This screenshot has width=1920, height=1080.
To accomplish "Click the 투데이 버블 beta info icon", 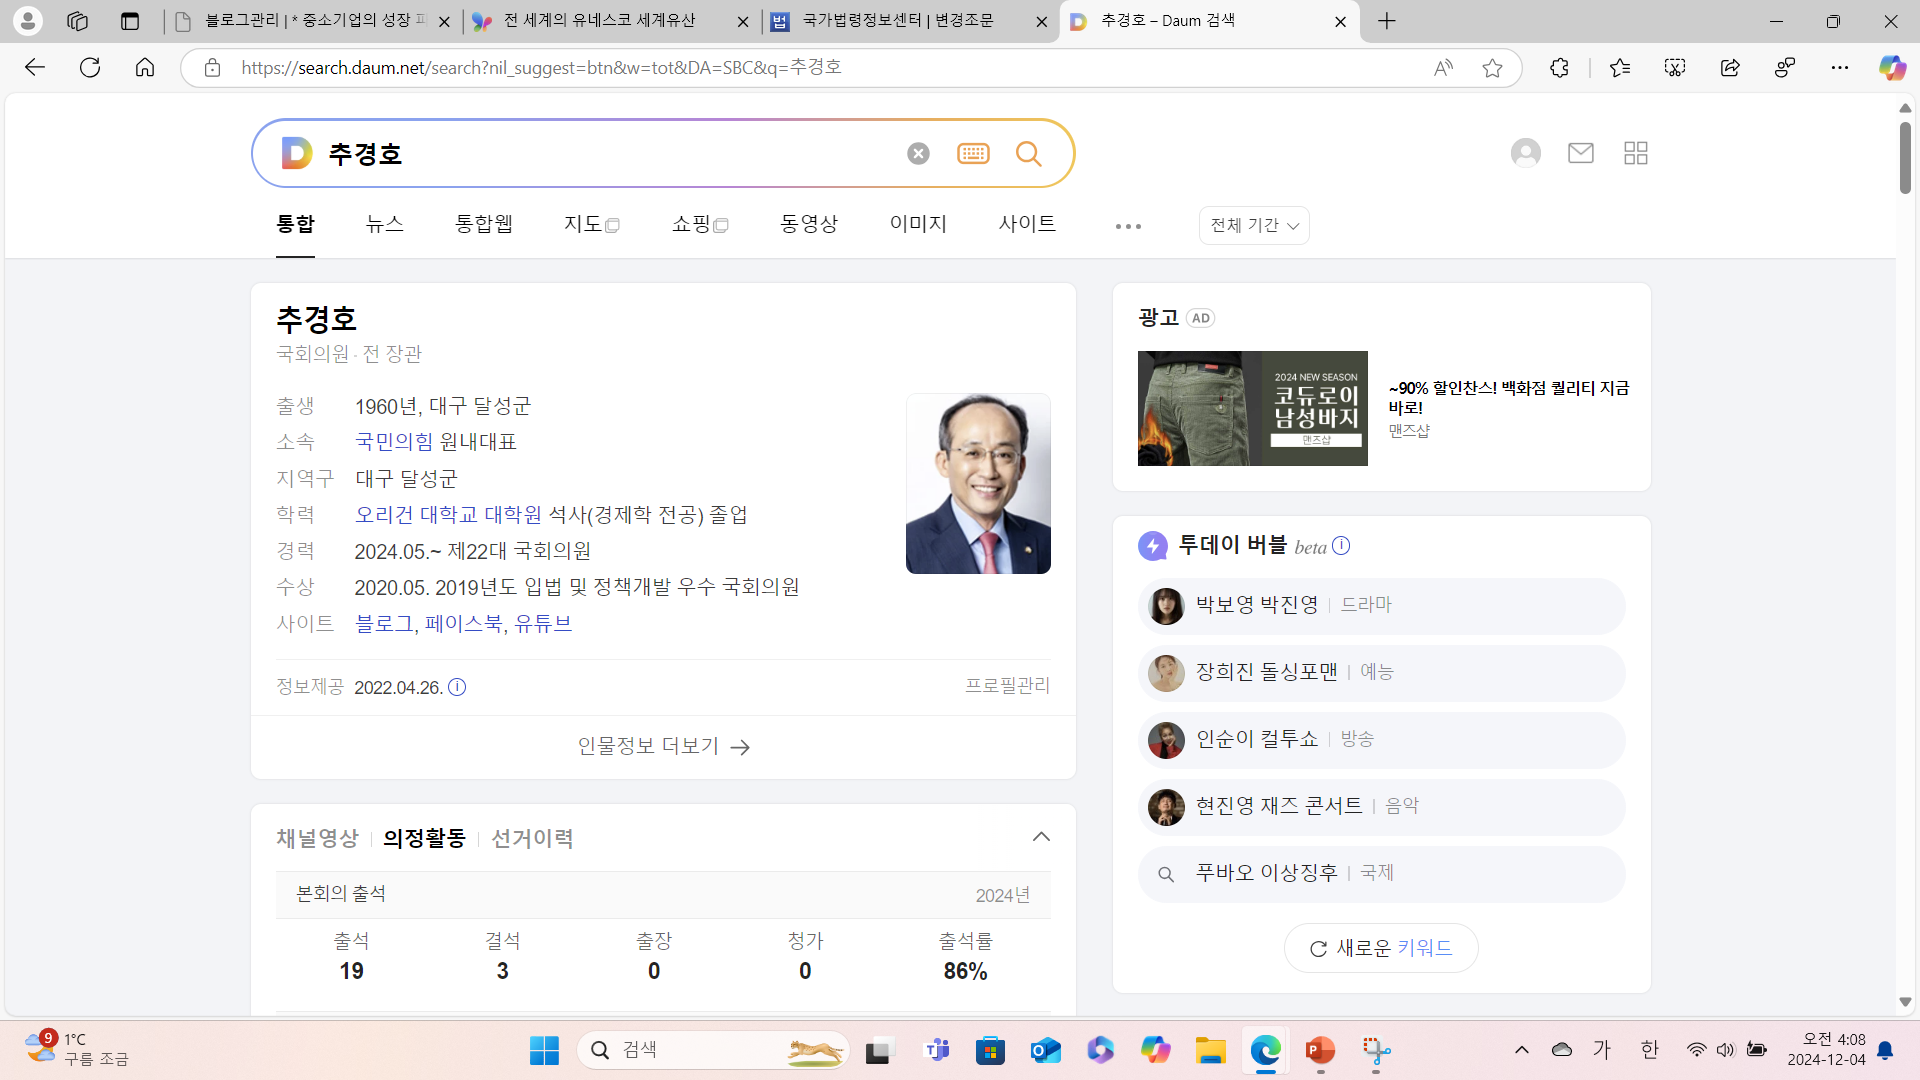I will pos(1341,546).
